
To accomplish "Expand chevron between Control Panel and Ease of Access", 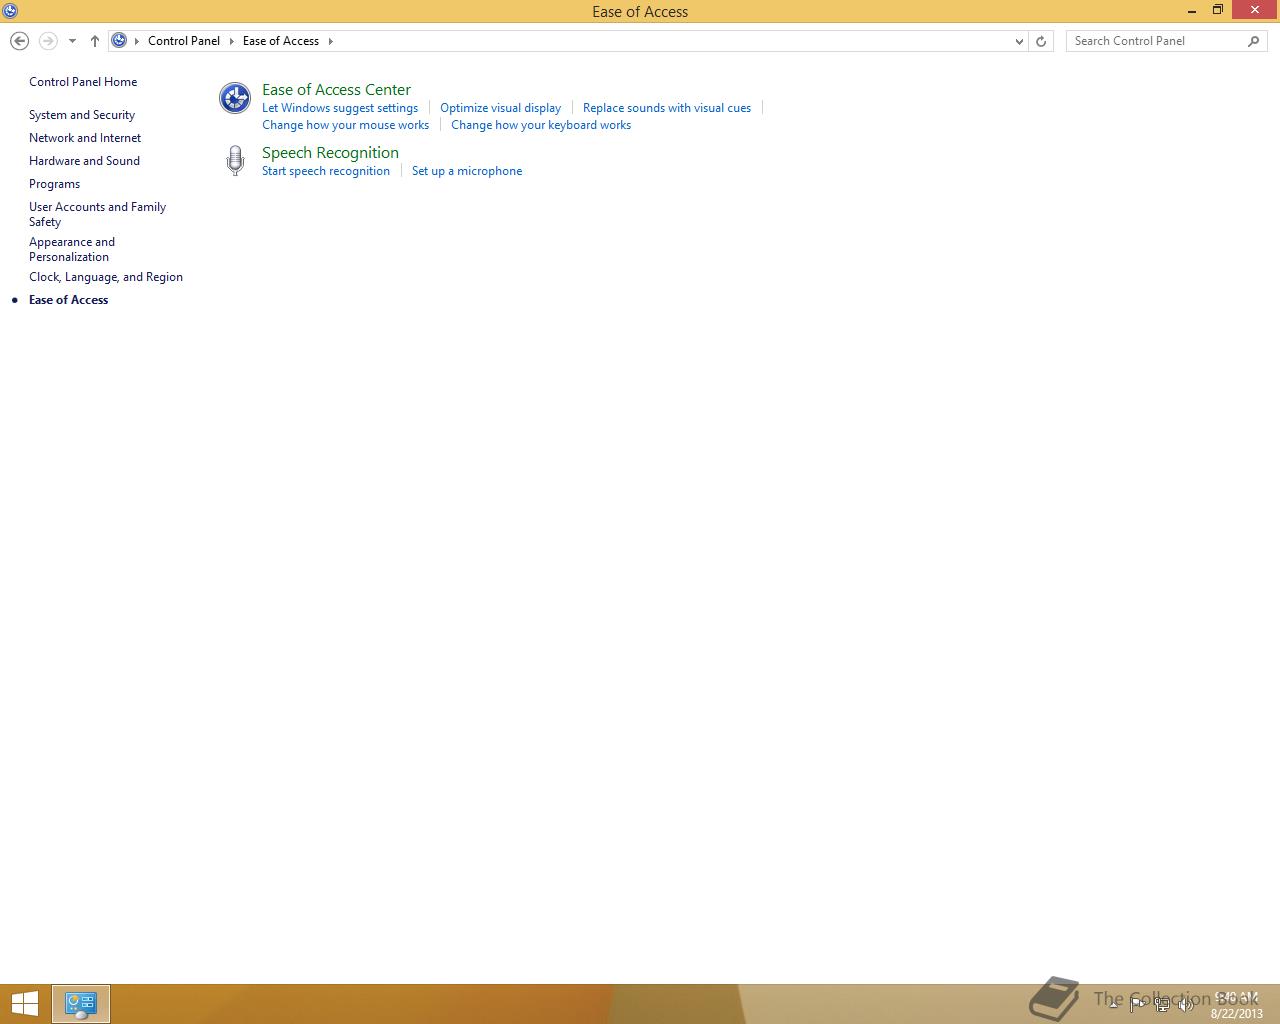I will tap(232, 41).
